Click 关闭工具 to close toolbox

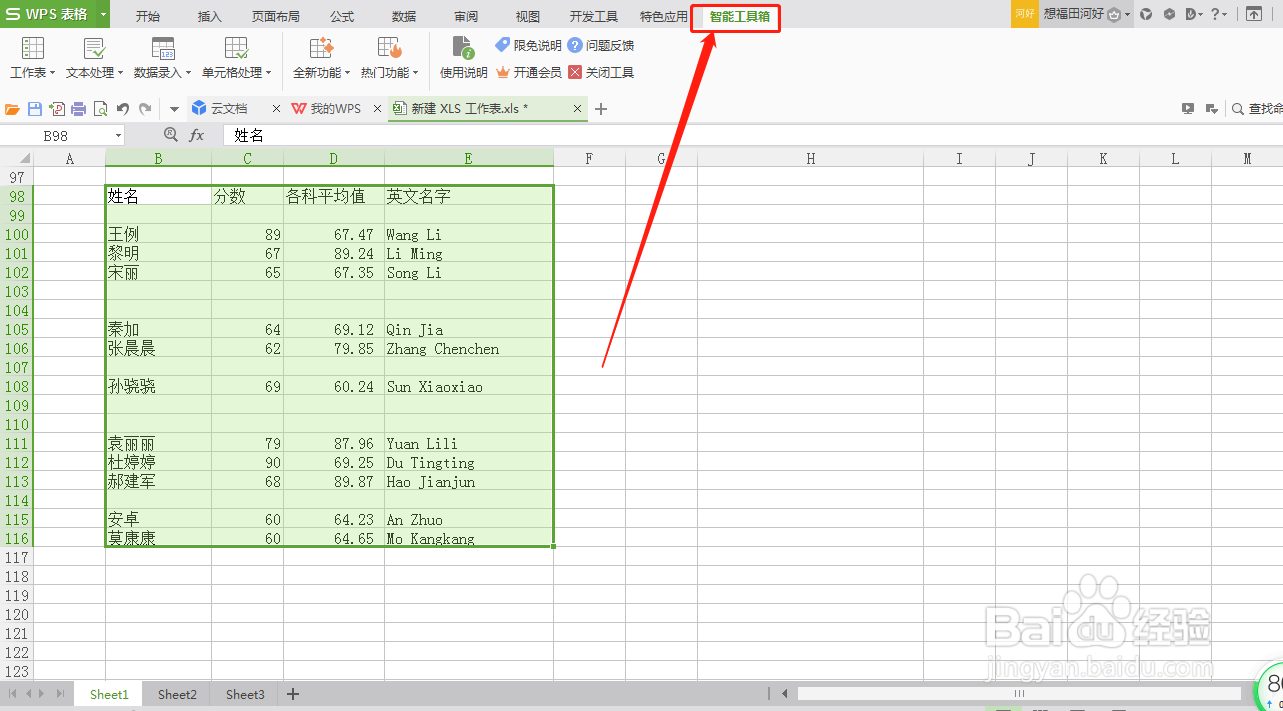pos(601,72)
